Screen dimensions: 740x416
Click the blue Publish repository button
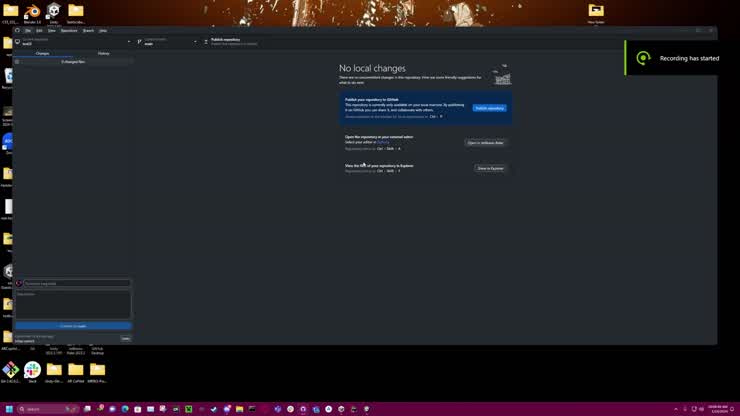point(489,108)
